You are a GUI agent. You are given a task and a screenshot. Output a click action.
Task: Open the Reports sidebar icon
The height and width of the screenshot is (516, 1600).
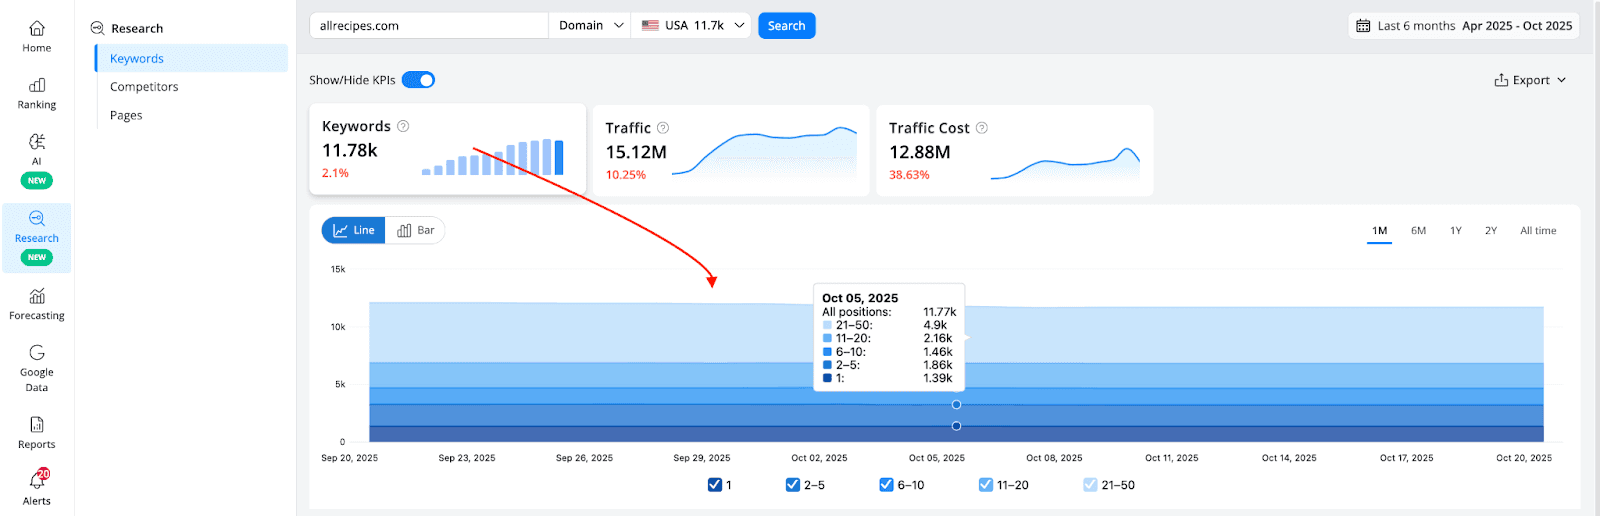click(x=37, y=424)
